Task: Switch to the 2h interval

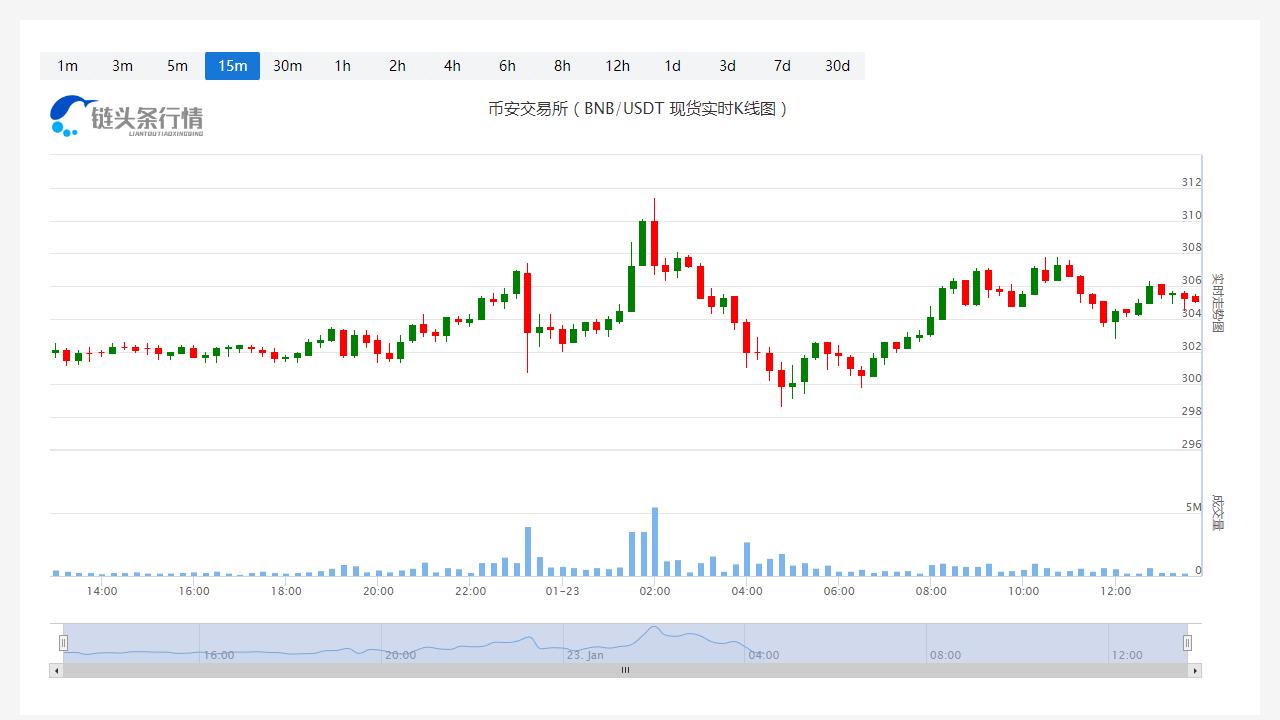Action: (397, 66)
